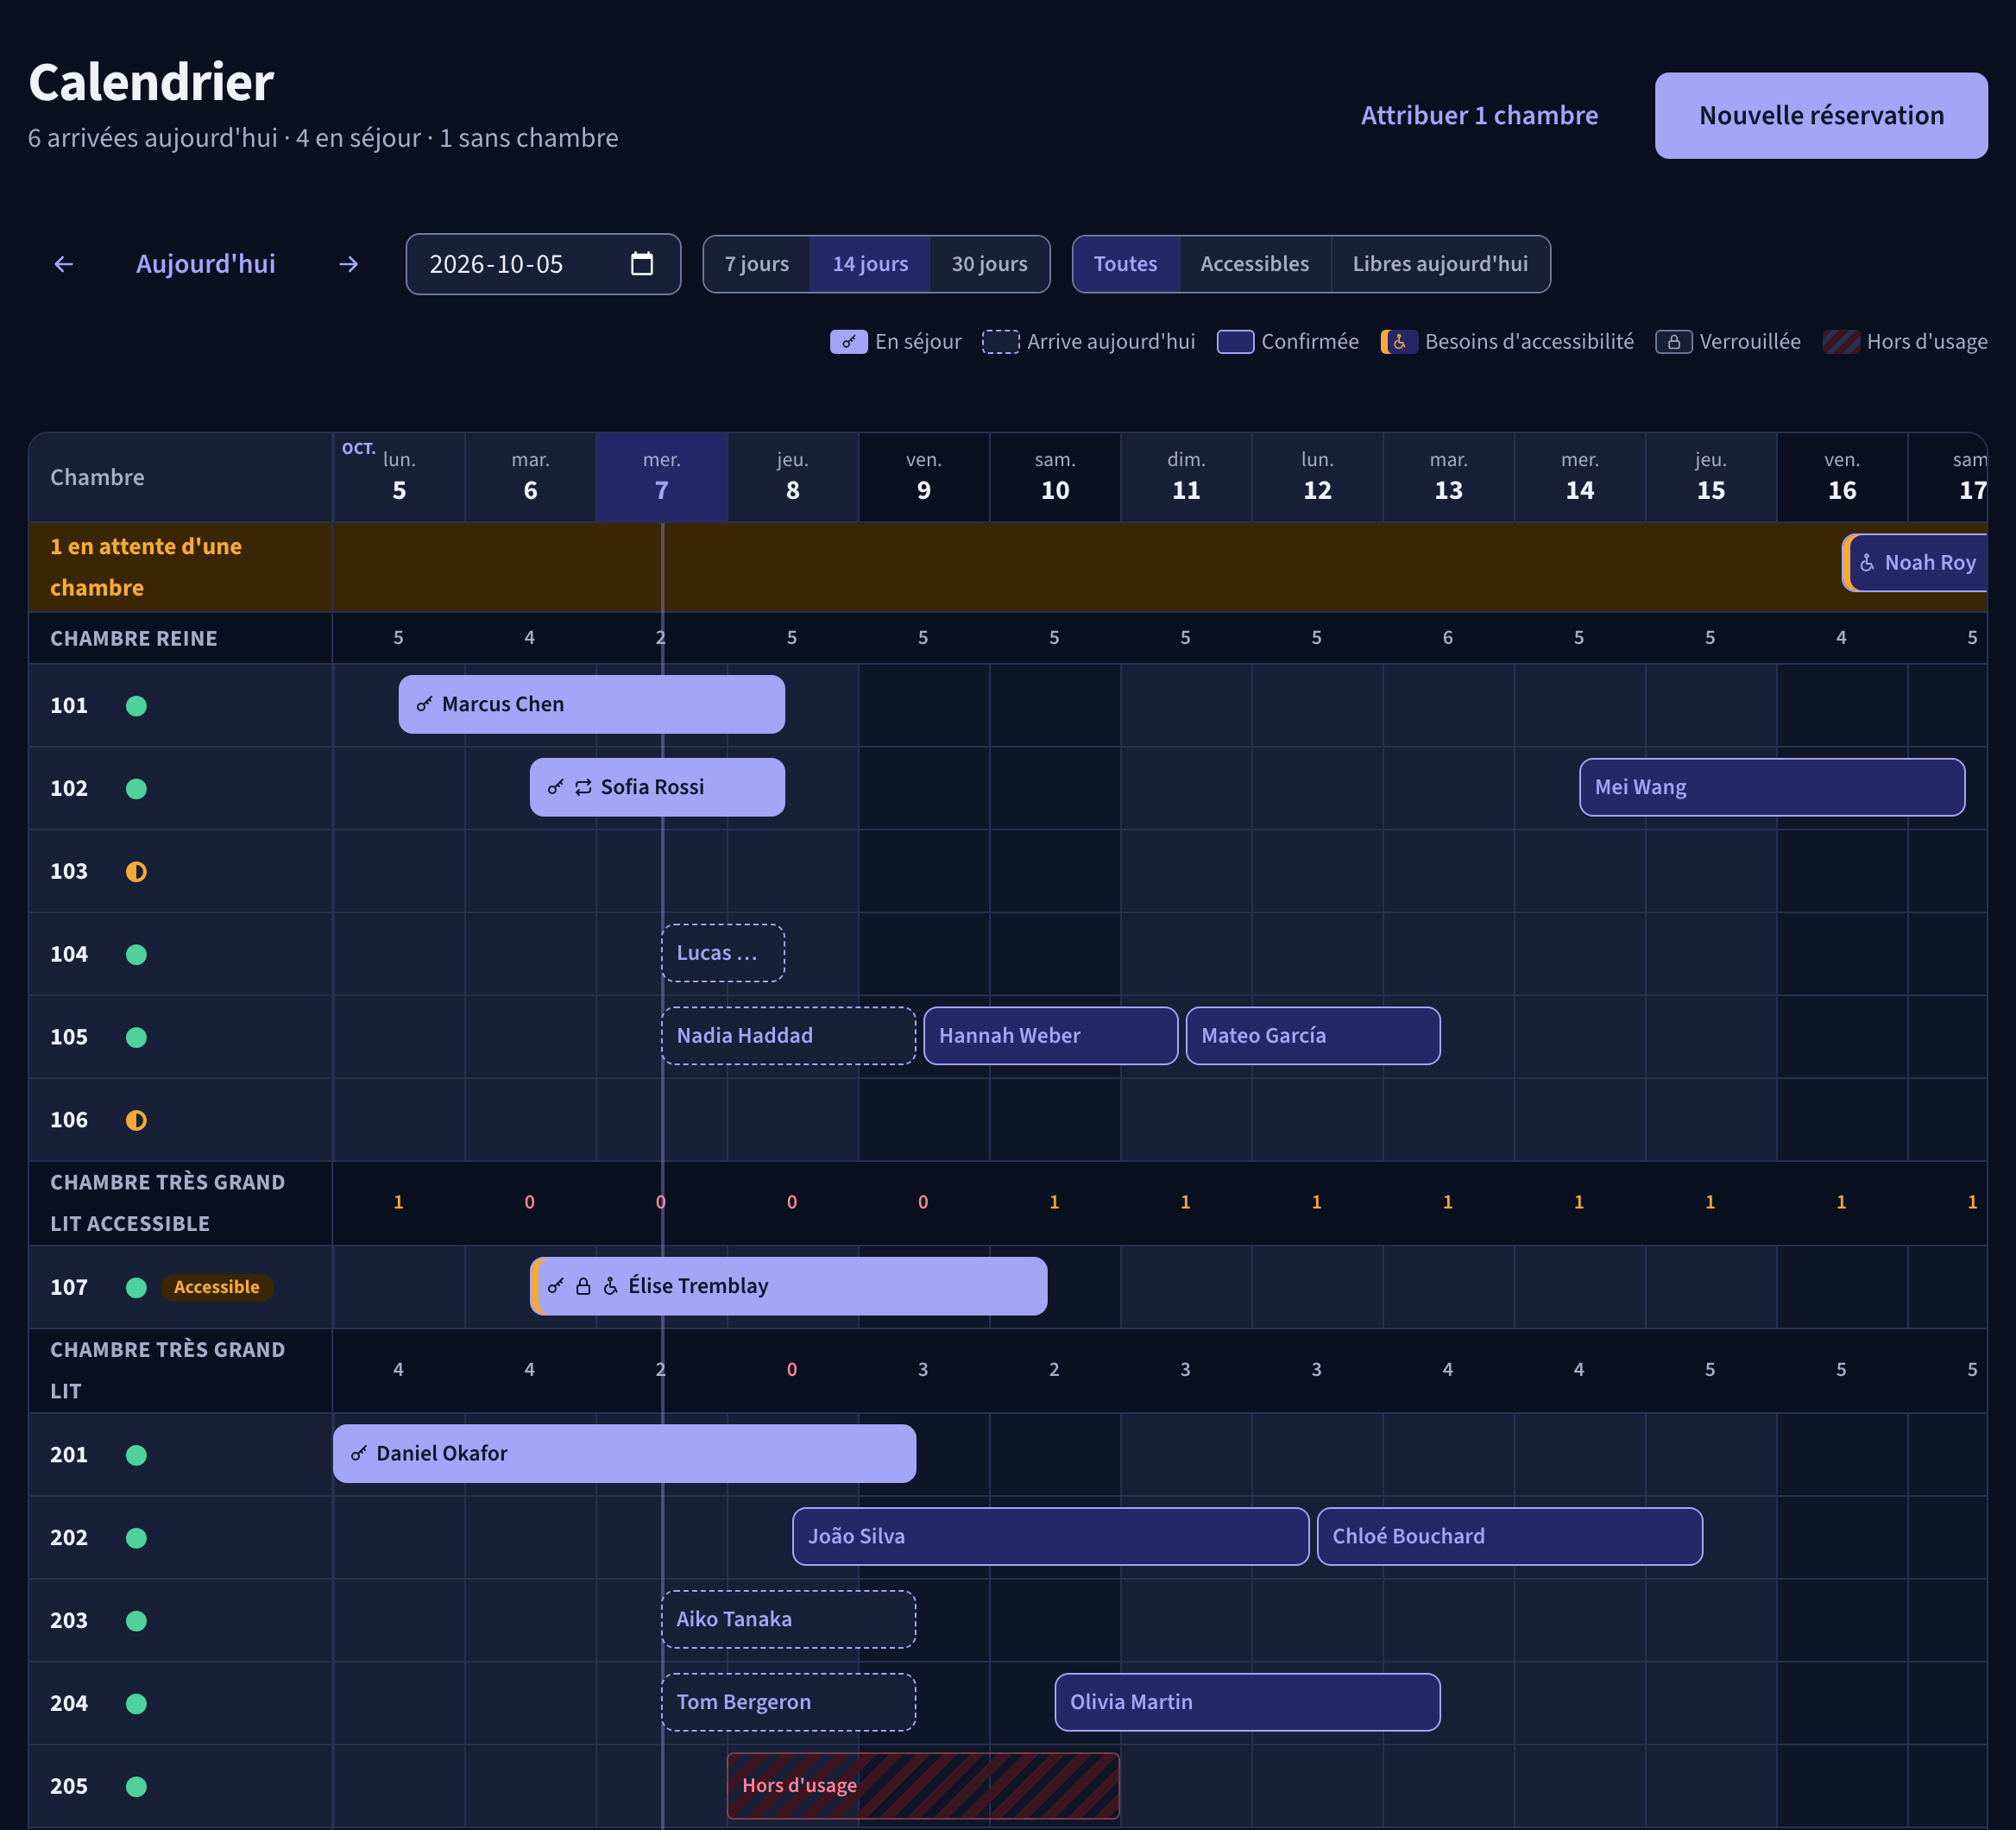2016x1830 pixels.
Task: Click the Accessible badge on room 107
Action: click(217, 1287)
